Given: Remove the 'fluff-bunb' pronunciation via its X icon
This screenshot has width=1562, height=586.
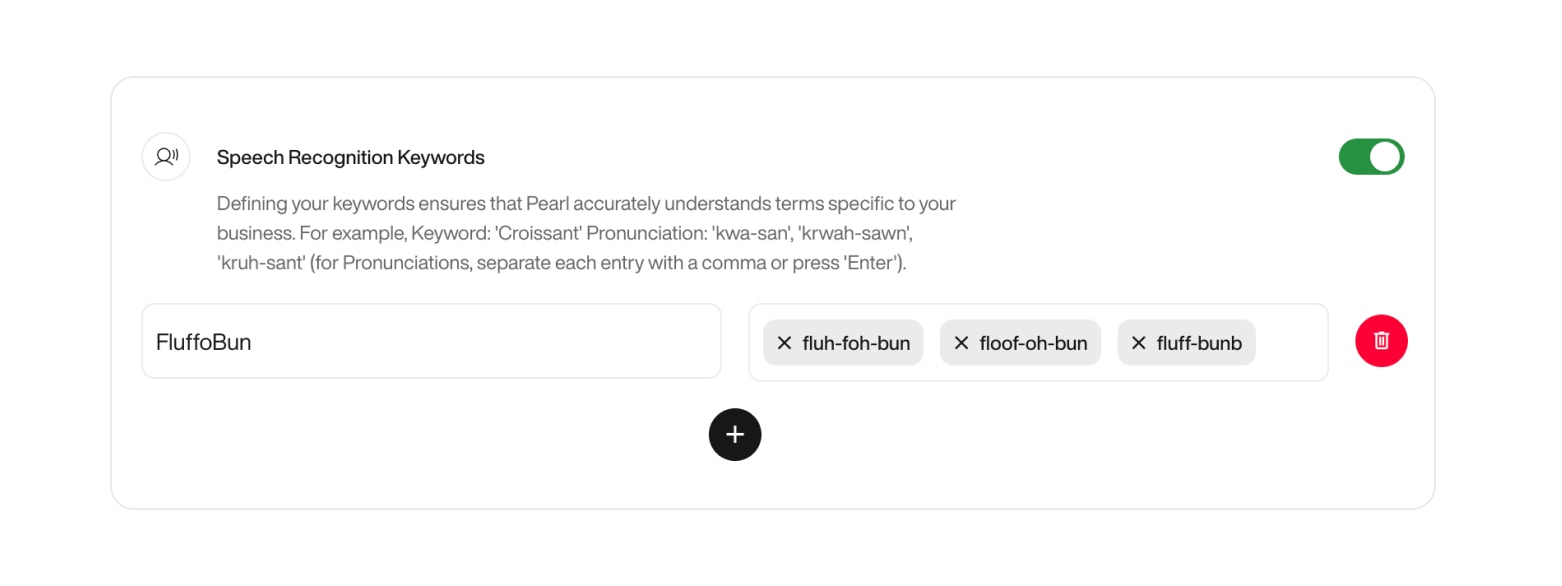Looking at the screenshot, I should (1137, 342).
